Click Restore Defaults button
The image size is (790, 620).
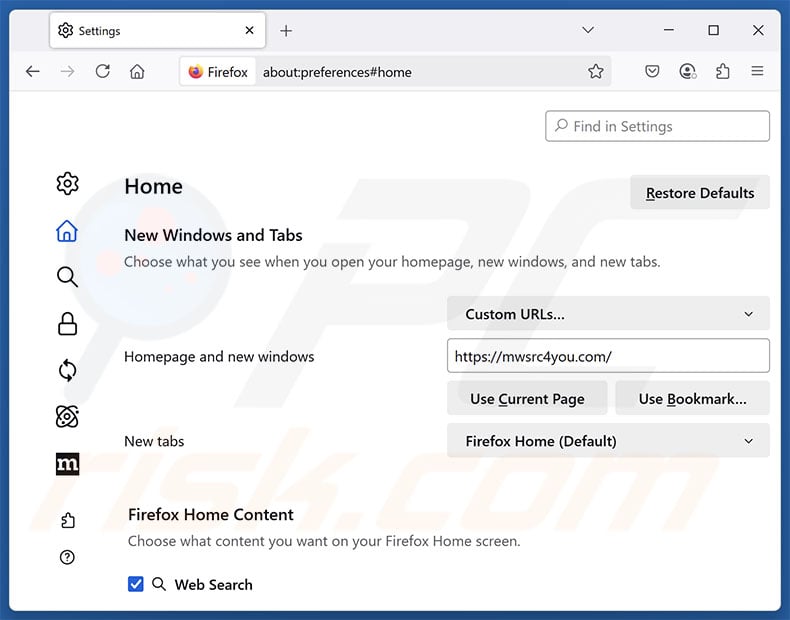pyautogui.click(x=700, y=192)
